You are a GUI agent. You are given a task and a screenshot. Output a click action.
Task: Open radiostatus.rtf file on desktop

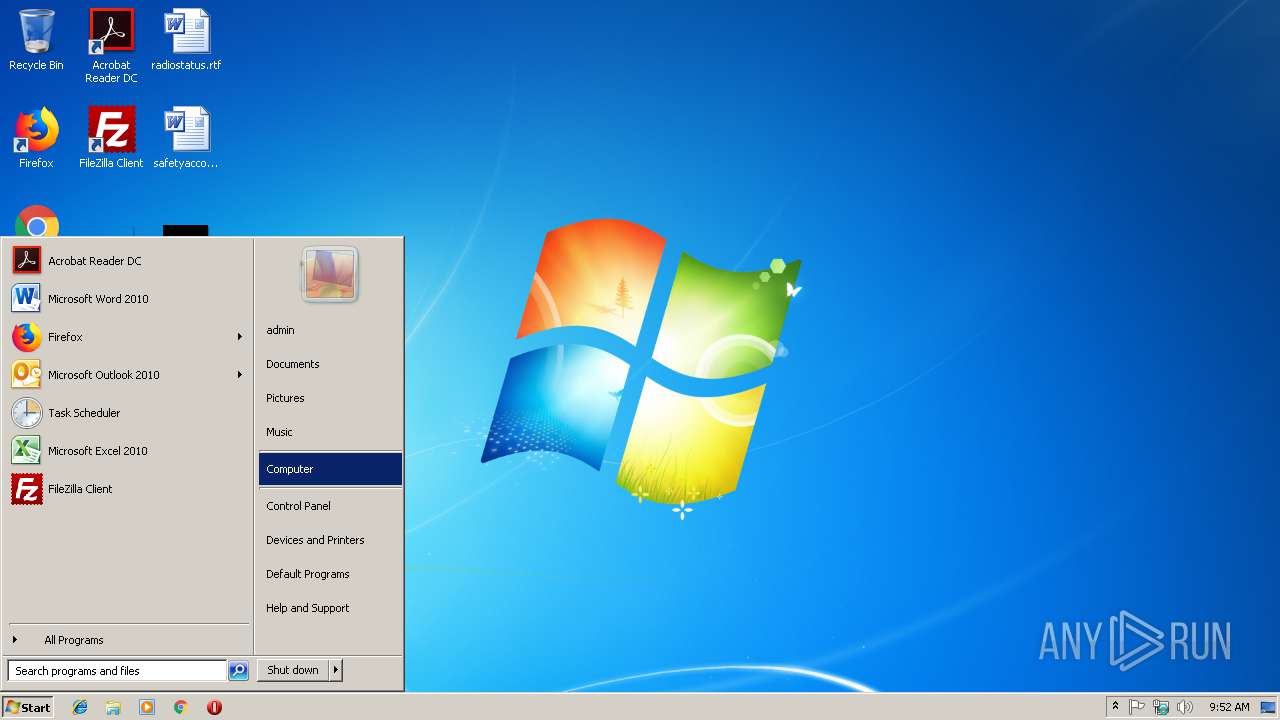click(x=186, y=40)
